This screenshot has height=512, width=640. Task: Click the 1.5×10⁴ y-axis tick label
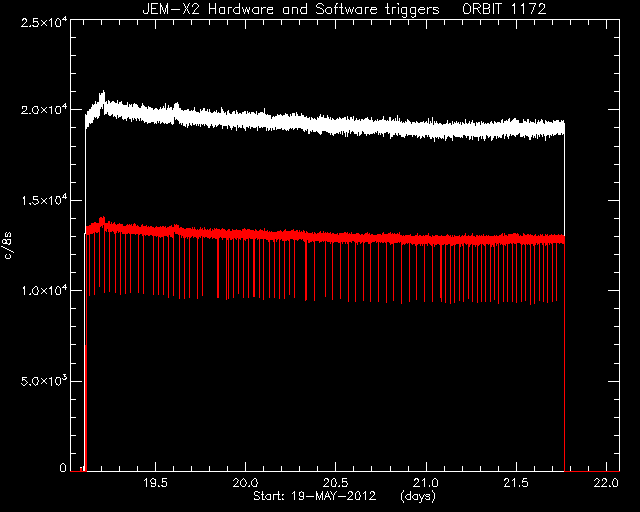point(44,200)
